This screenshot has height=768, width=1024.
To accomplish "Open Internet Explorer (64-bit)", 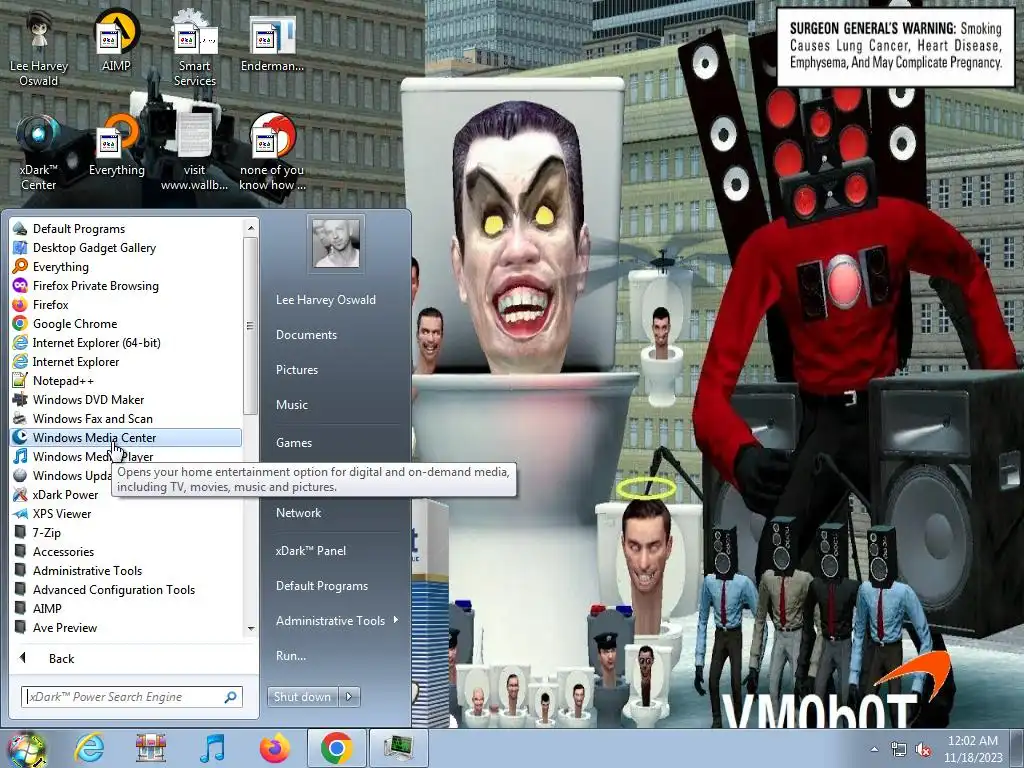I will pyautogui.click(x=126, y=342).
